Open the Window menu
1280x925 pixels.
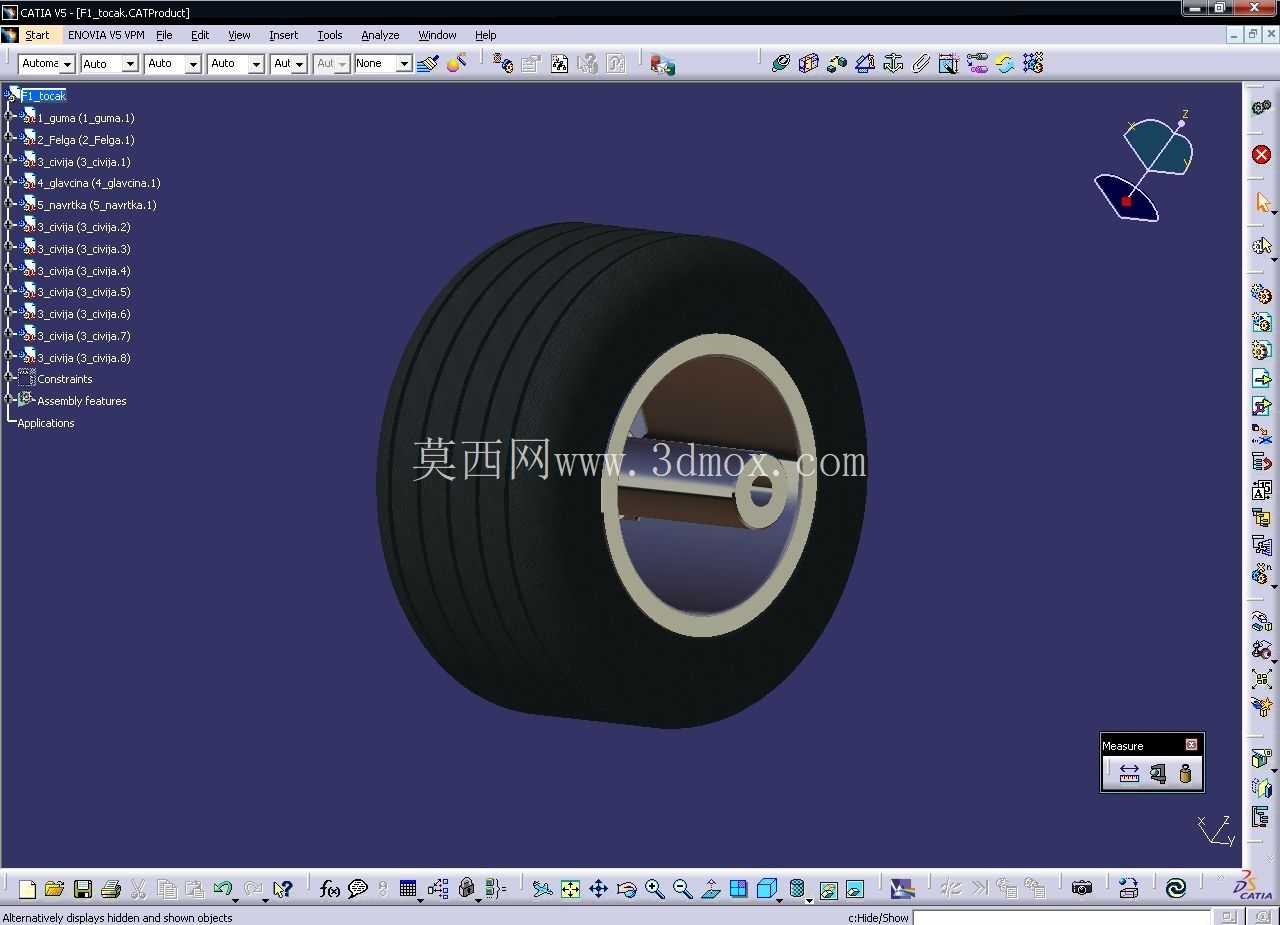click(437, 35)
